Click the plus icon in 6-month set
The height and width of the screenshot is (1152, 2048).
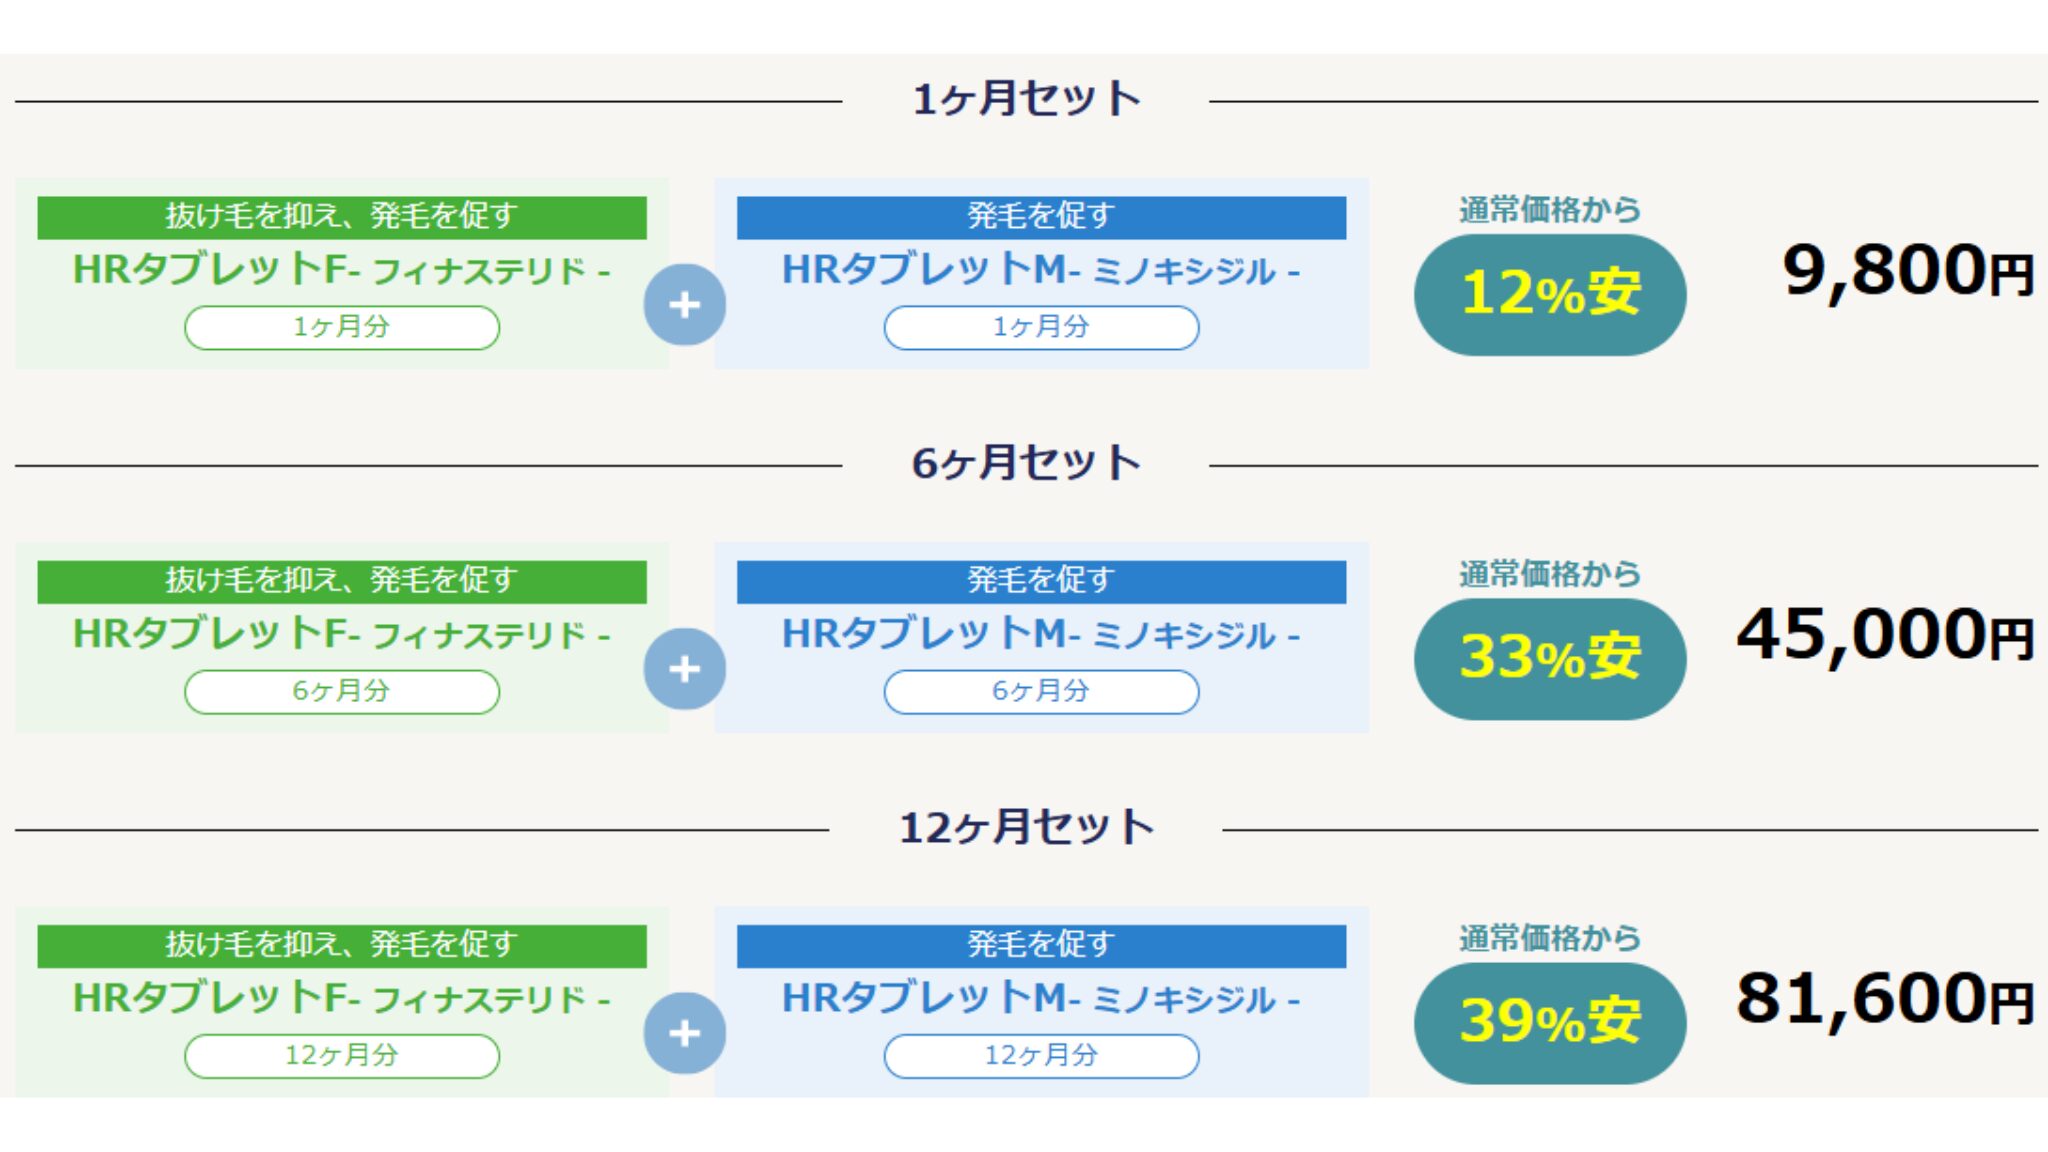pyautogui.click(x=684, y=669)
